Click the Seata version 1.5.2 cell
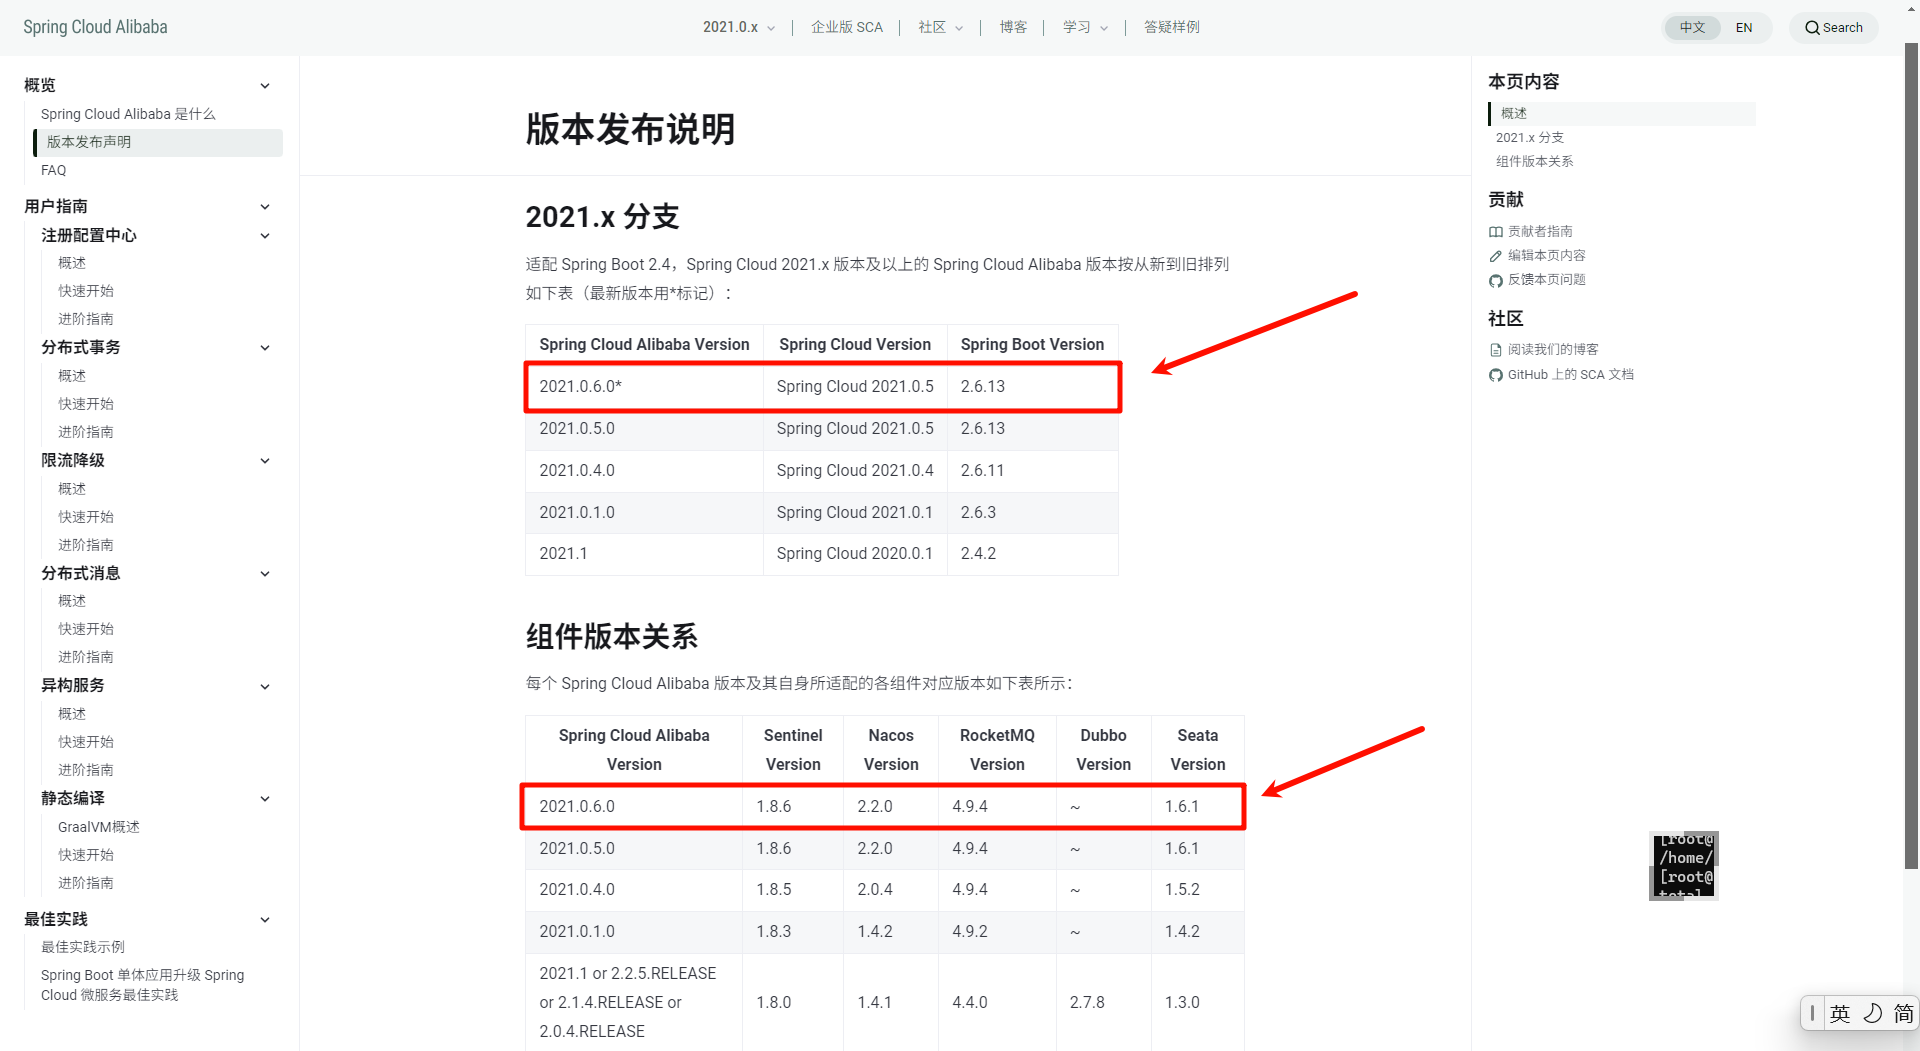This screenshot has width=1920, height=1051. 1198,890
